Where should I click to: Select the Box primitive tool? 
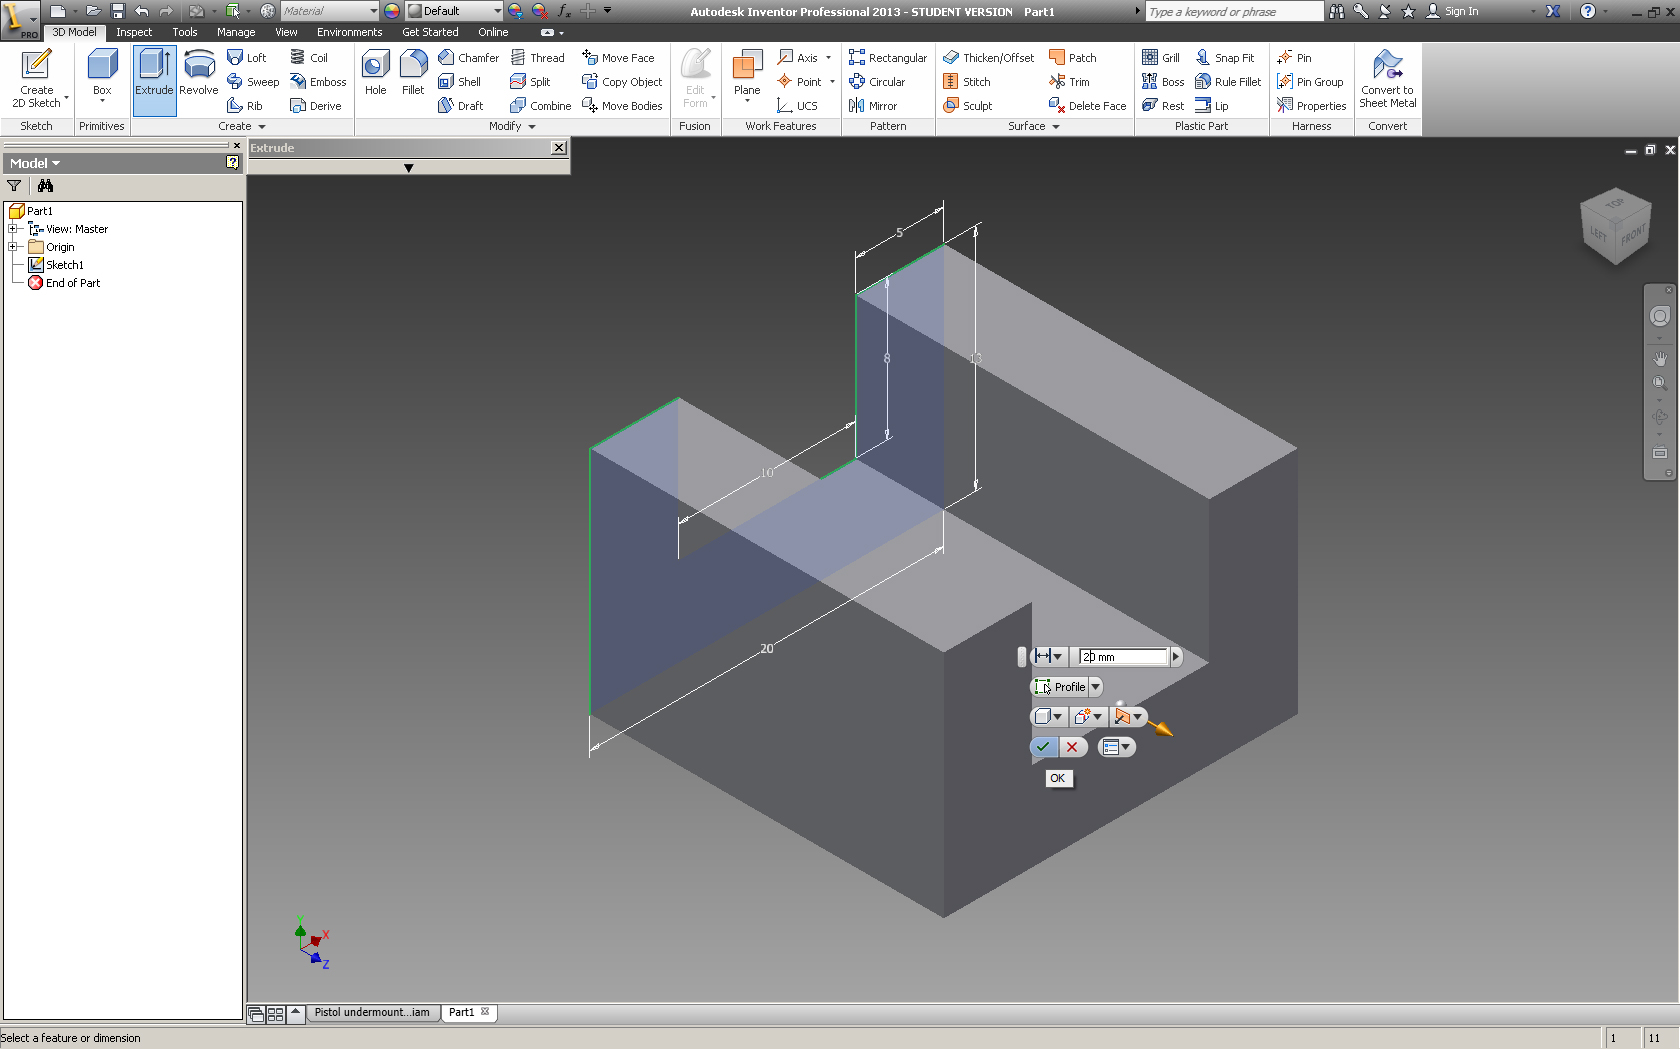click(x=102, y=76)
